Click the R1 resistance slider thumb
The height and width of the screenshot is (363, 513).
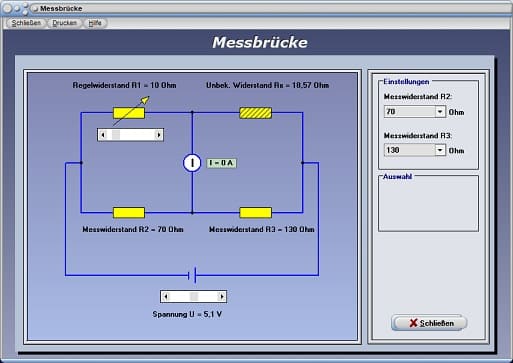(x=116, y=135)
